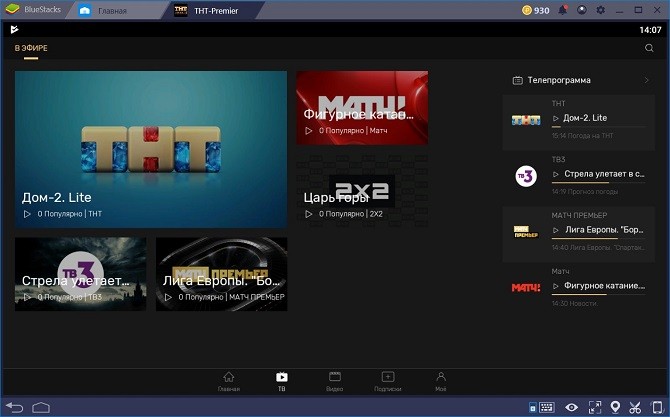The height and width of the screenshot is (417, 670).
Task: Click progress bar under Дом-2. Lite in list
Action: click(599, 127)
